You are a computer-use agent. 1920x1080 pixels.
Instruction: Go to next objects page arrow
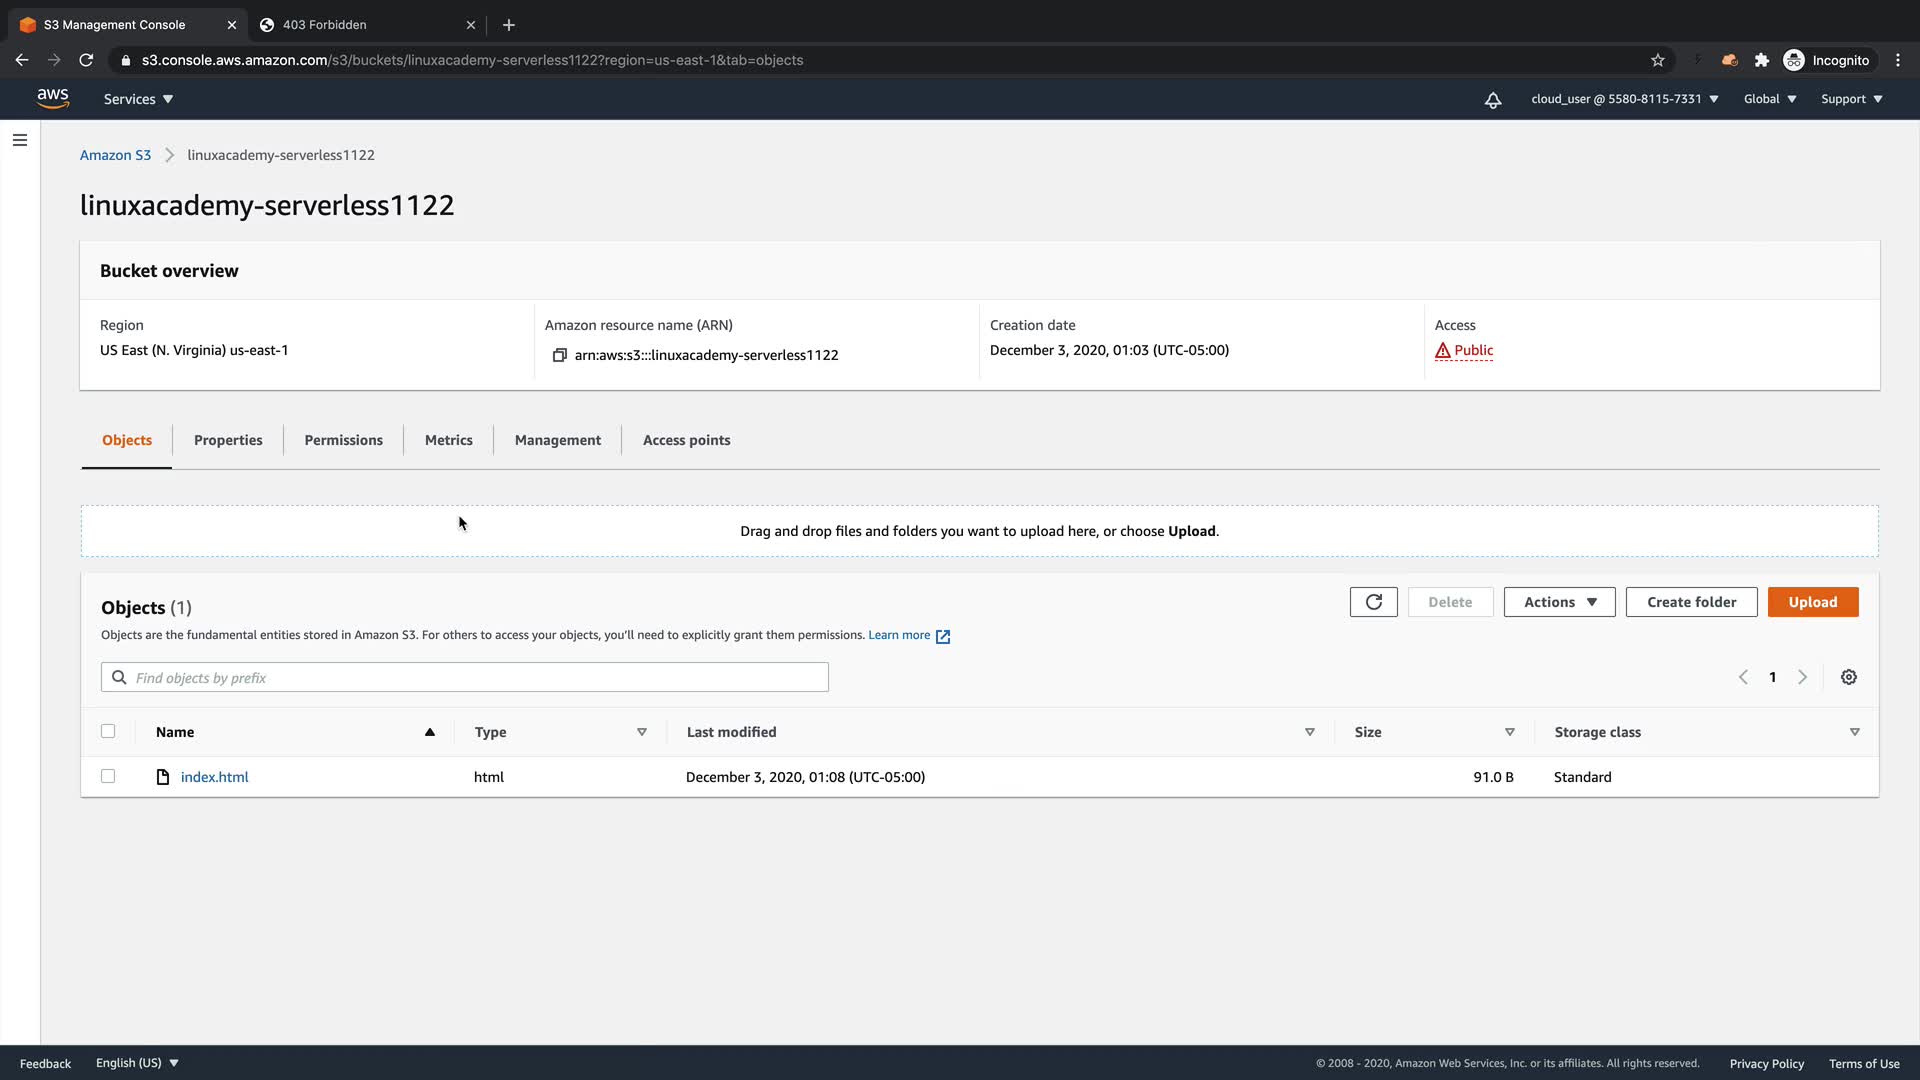point(1803,677)
